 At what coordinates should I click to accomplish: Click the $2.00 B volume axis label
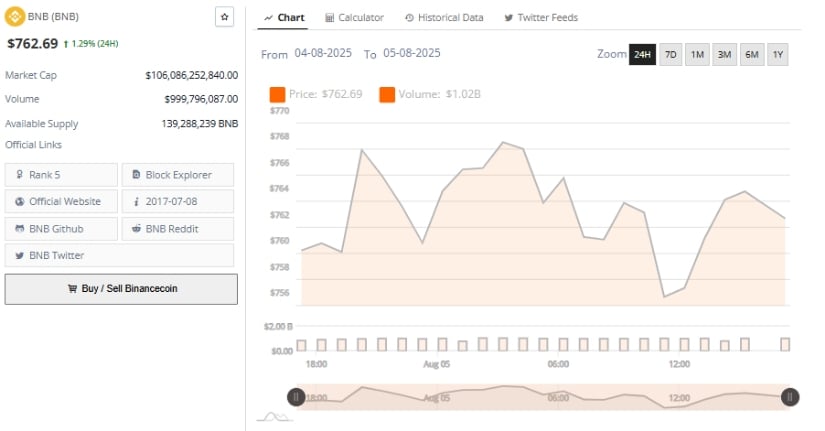tap(278, 326)
